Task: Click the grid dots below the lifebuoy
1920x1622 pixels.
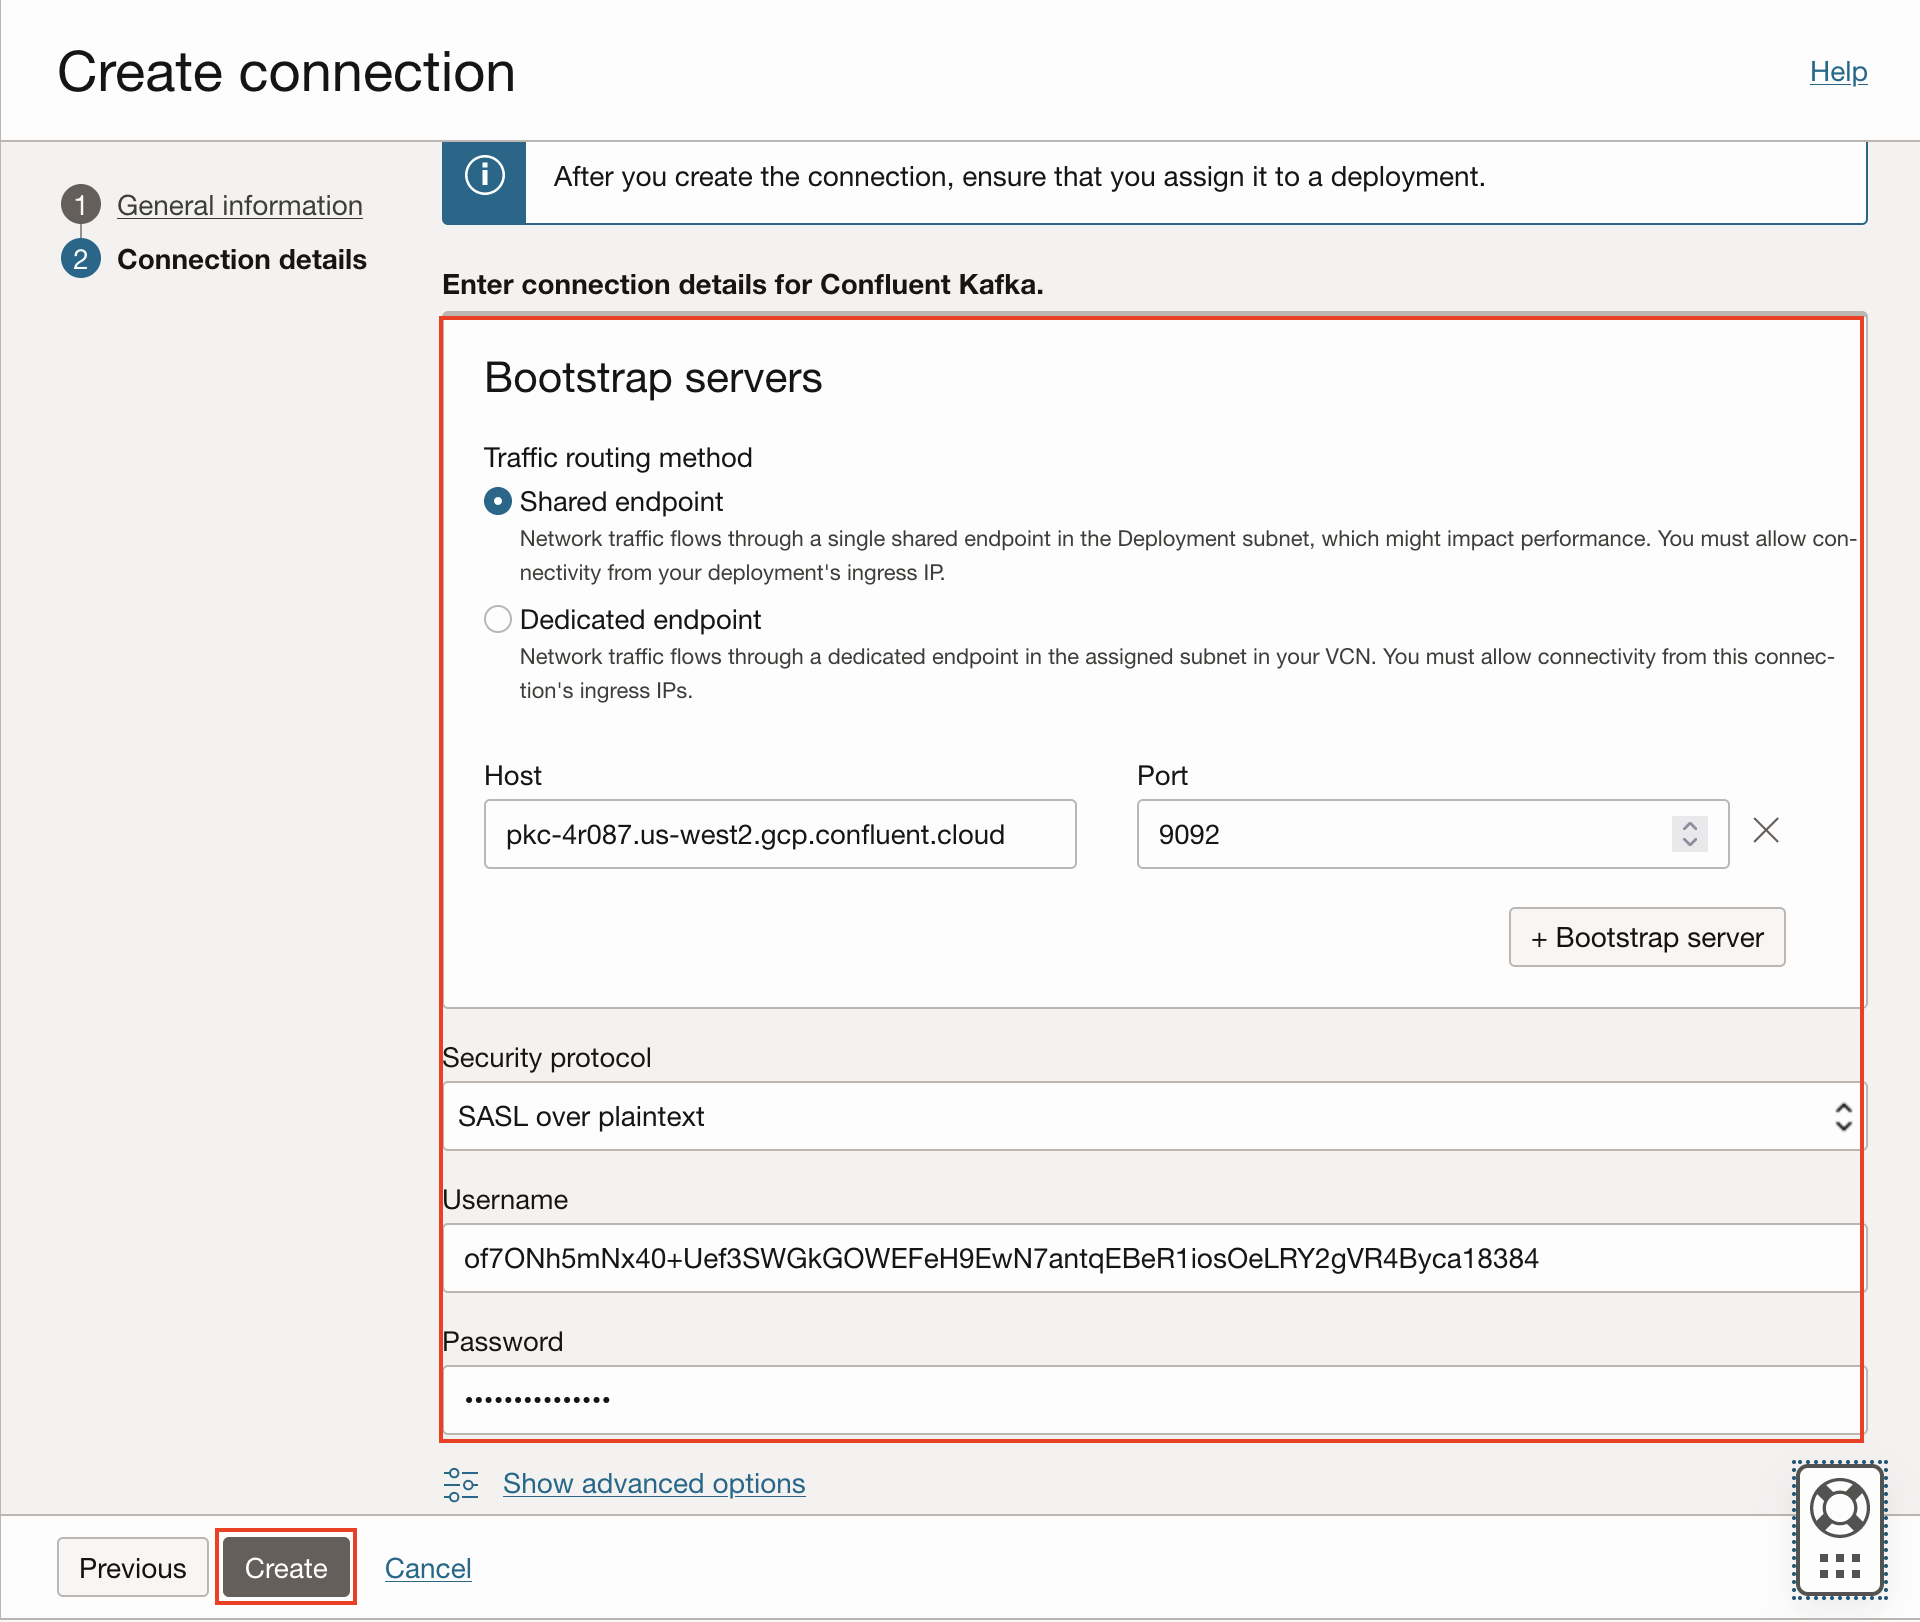Action: [x=1839, y=1566]
